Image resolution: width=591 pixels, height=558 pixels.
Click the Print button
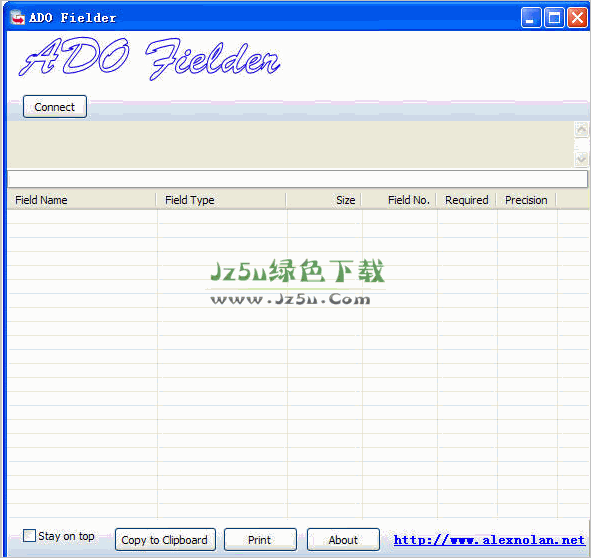[x=260, y=540]
